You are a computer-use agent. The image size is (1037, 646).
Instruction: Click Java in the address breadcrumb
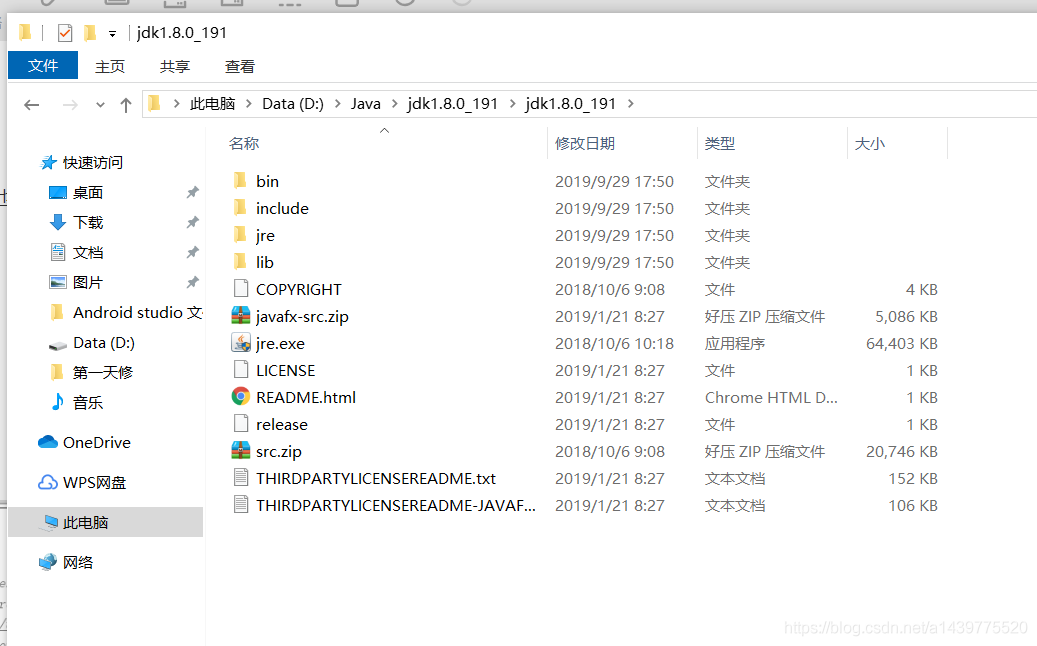click(x=366, y=104)
